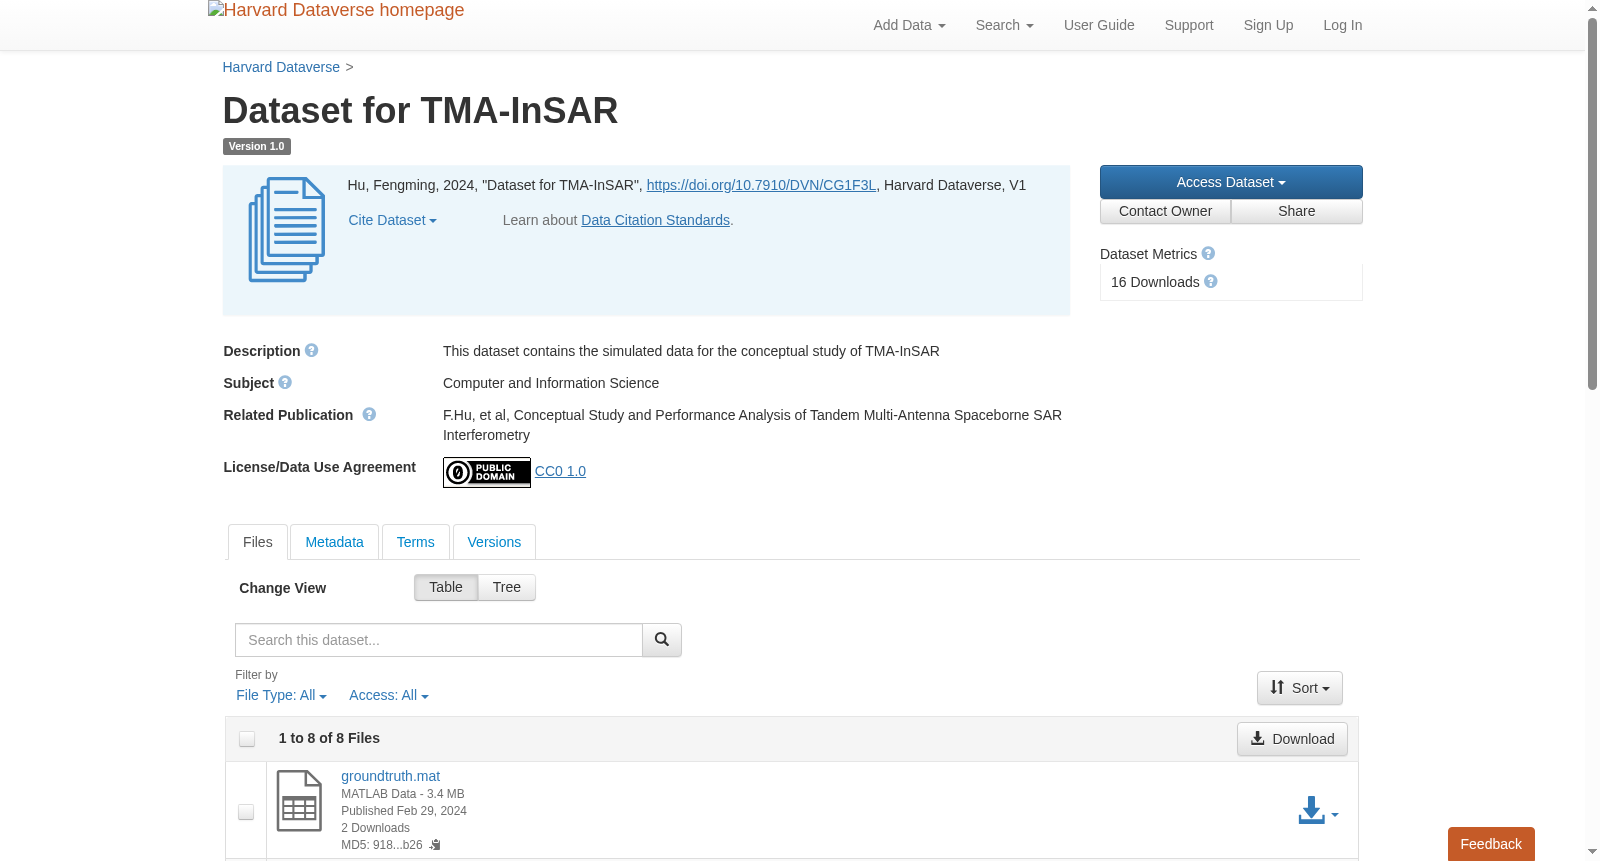The height and width of the screenshot is (861, 1600).
Task: Open the CC0 1.0 license link
Action: pyautogui.click(x=560, y=471)
